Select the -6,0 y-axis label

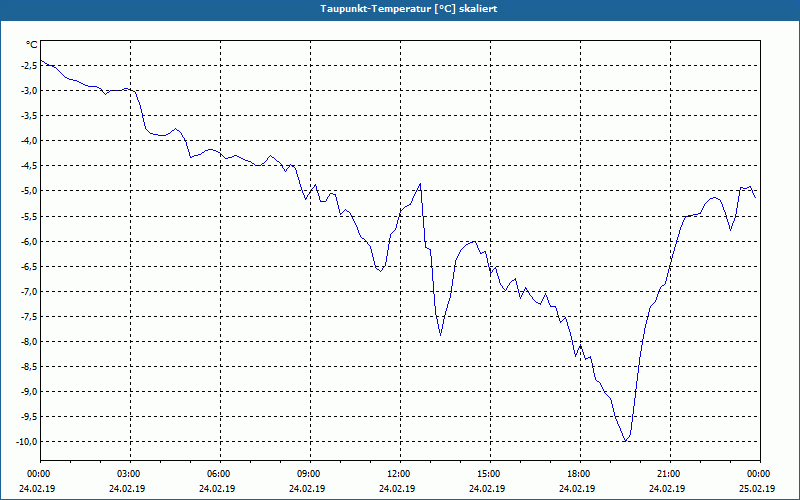pyautogui.click(x=28, y=241)
